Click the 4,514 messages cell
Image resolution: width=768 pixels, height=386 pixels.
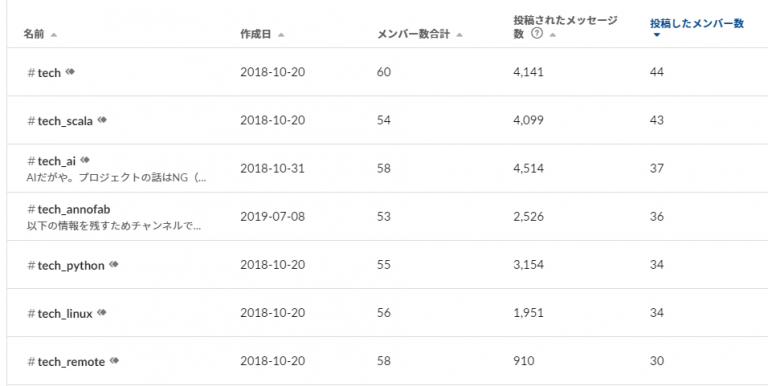coord(528,169)
